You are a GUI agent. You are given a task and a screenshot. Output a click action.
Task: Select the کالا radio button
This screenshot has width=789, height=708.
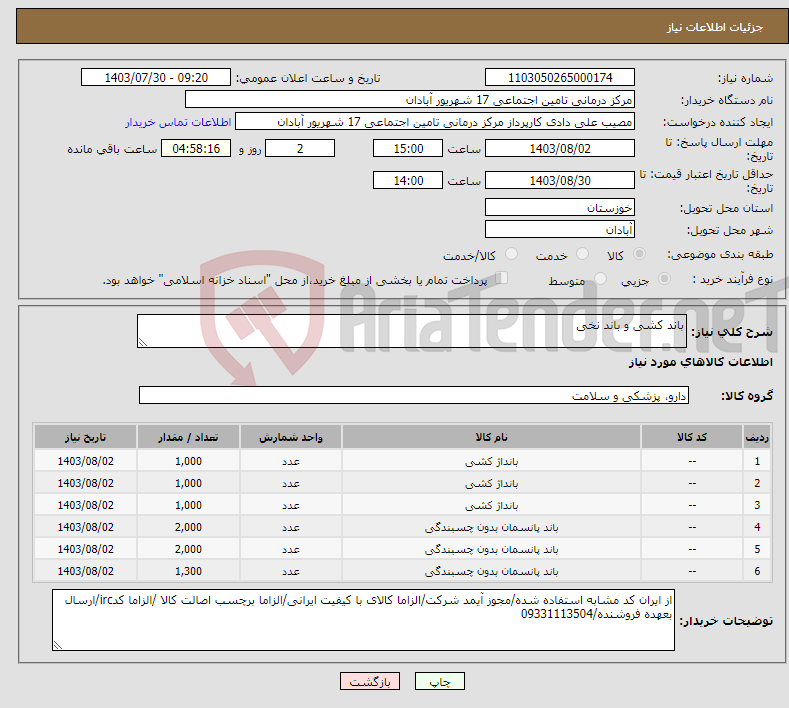coord(639,254)
